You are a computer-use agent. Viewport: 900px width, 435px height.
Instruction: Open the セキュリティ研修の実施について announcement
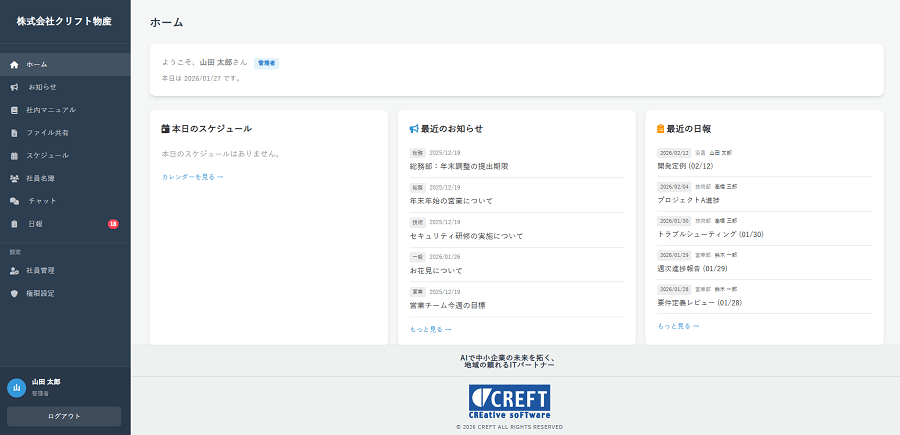coord(466,236)
